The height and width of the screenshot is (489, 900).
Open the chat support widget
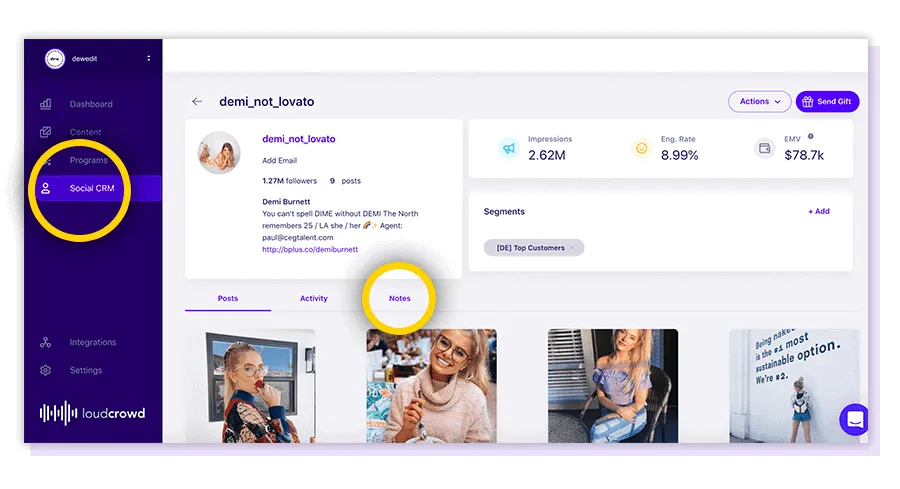(x=854, y=420)
